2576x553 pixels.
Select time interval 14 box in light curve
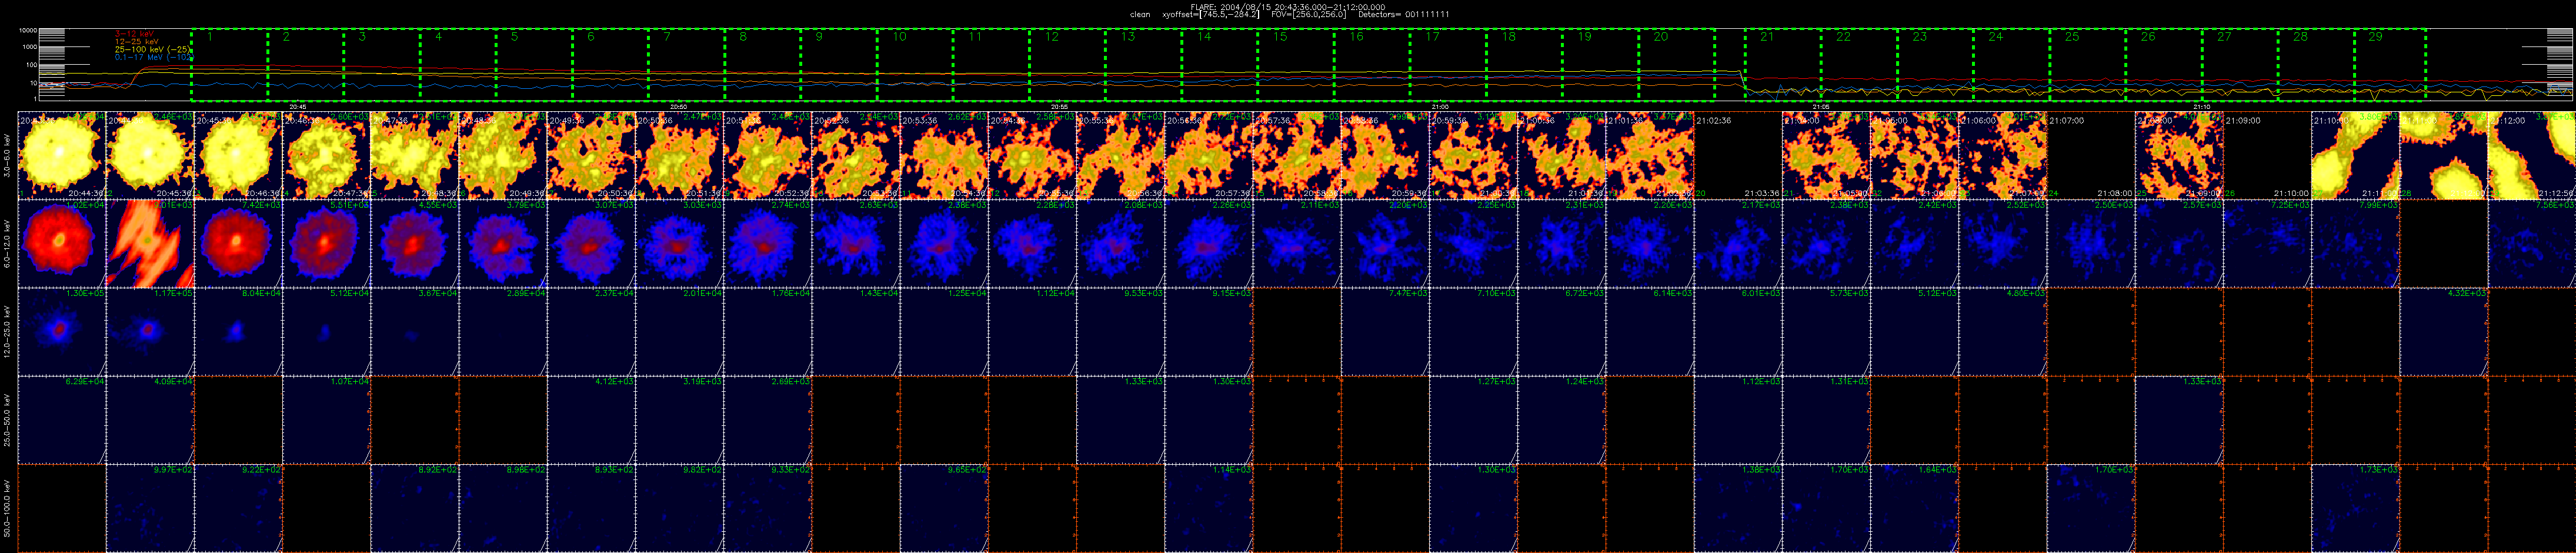pos(1220,64)
